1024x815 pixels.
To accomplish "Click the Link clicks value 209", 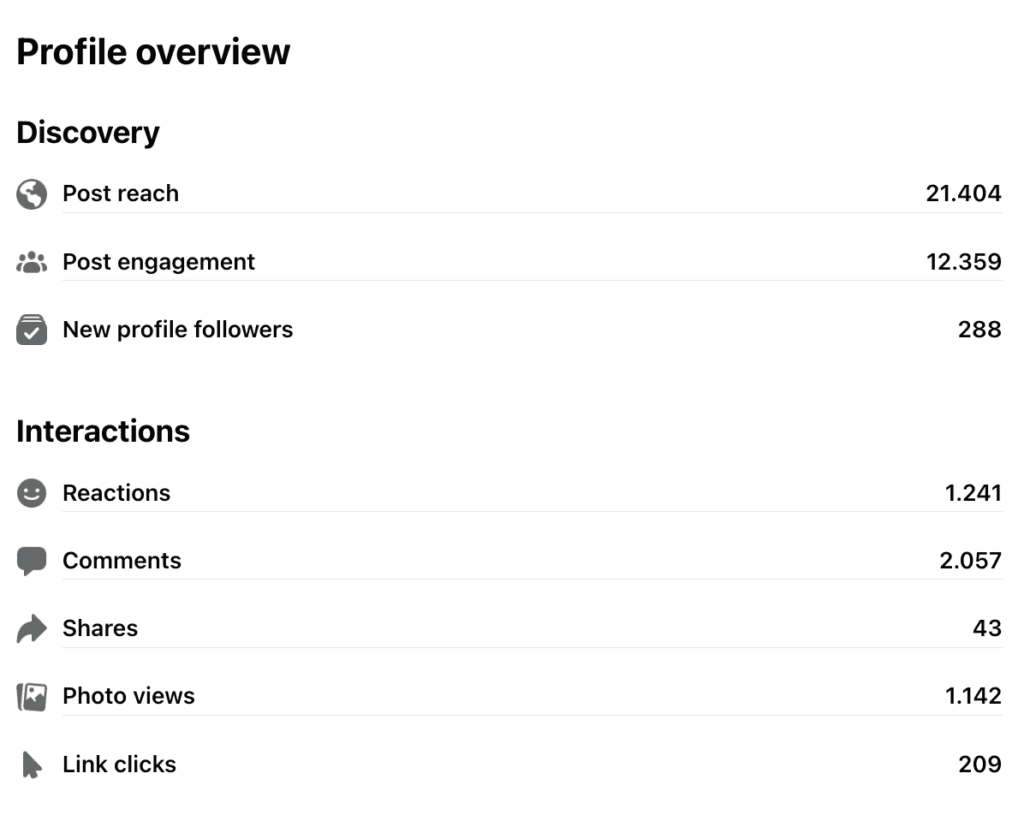I will 980,764.
